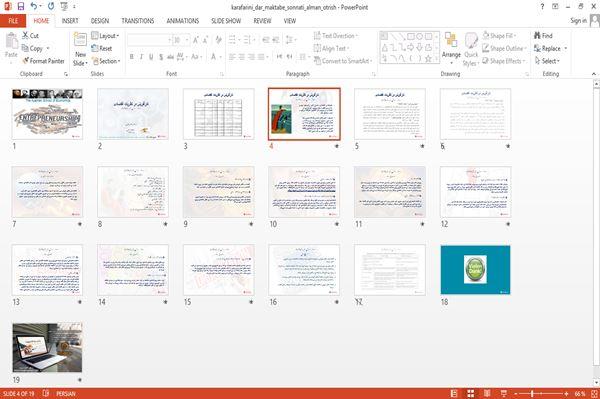The width and height of the screenshot is (600, 399).
Task: Select slide 18 teal thumbnail
Action: click(x=475, y=270)
